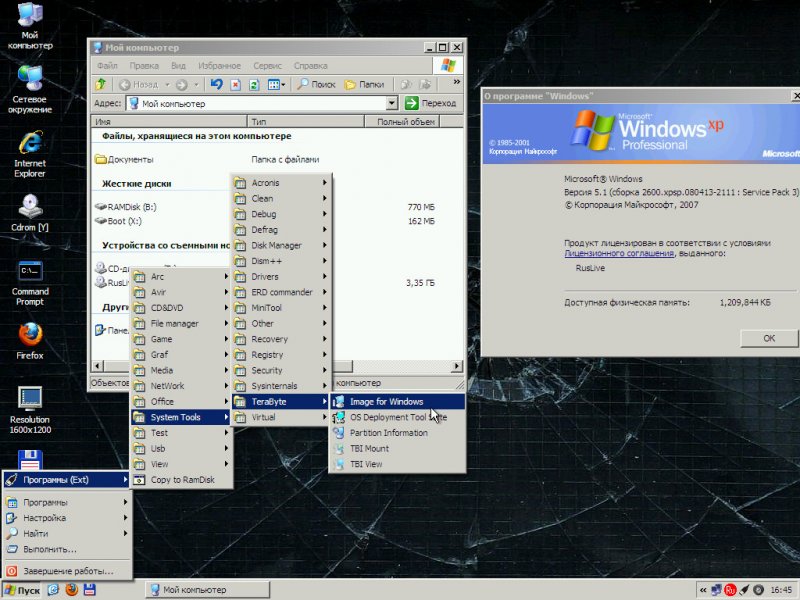Expand the File manager submenu
800x600 pixels.
[181, 323]
